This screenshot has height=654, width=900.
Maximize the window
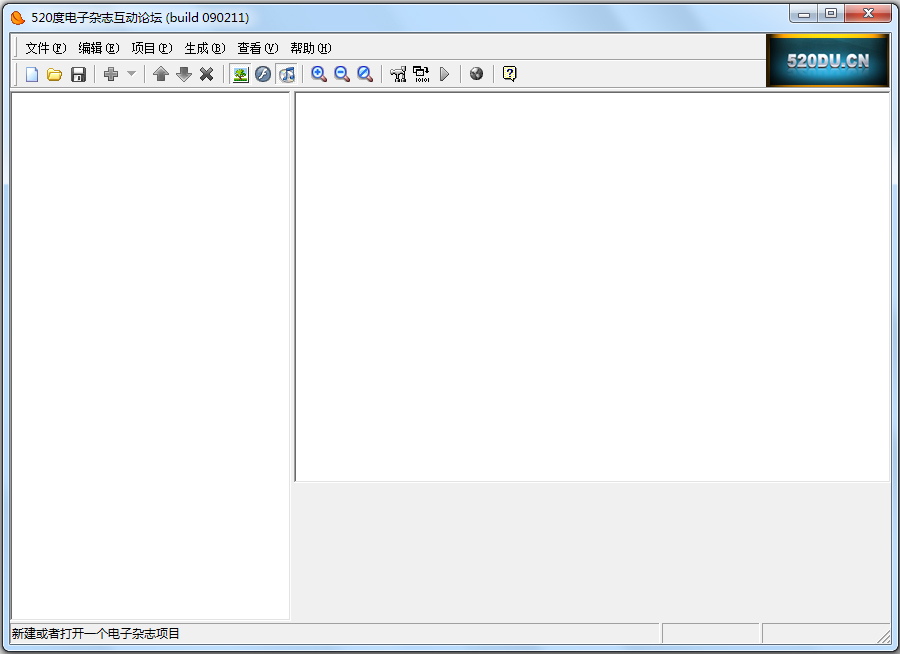(831, 14)
